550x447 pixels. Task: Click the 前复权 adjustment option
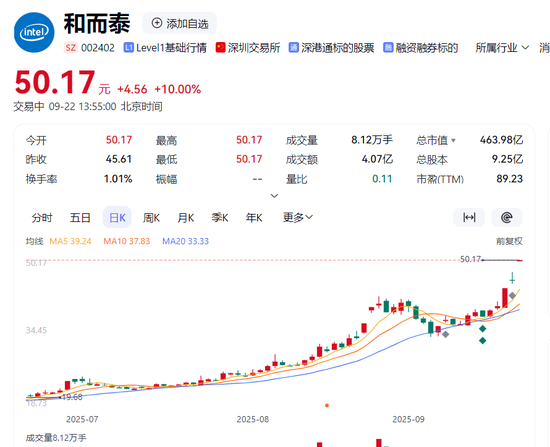pos(509,241)
